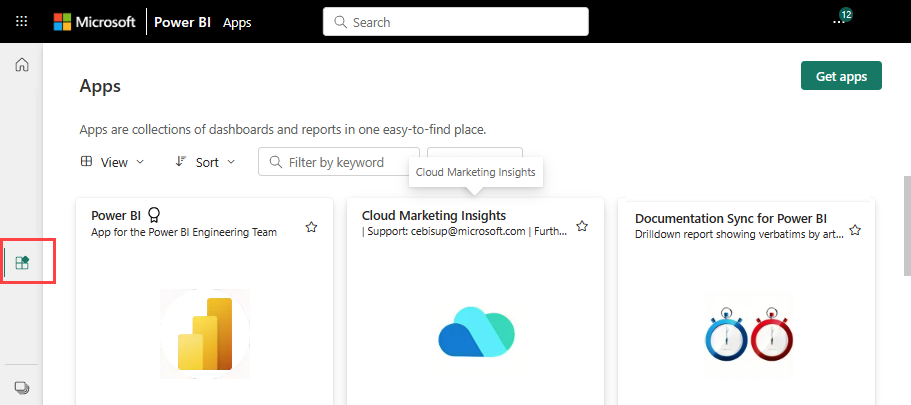
Task: Expand the View dropdown
Action: [112, 162]
